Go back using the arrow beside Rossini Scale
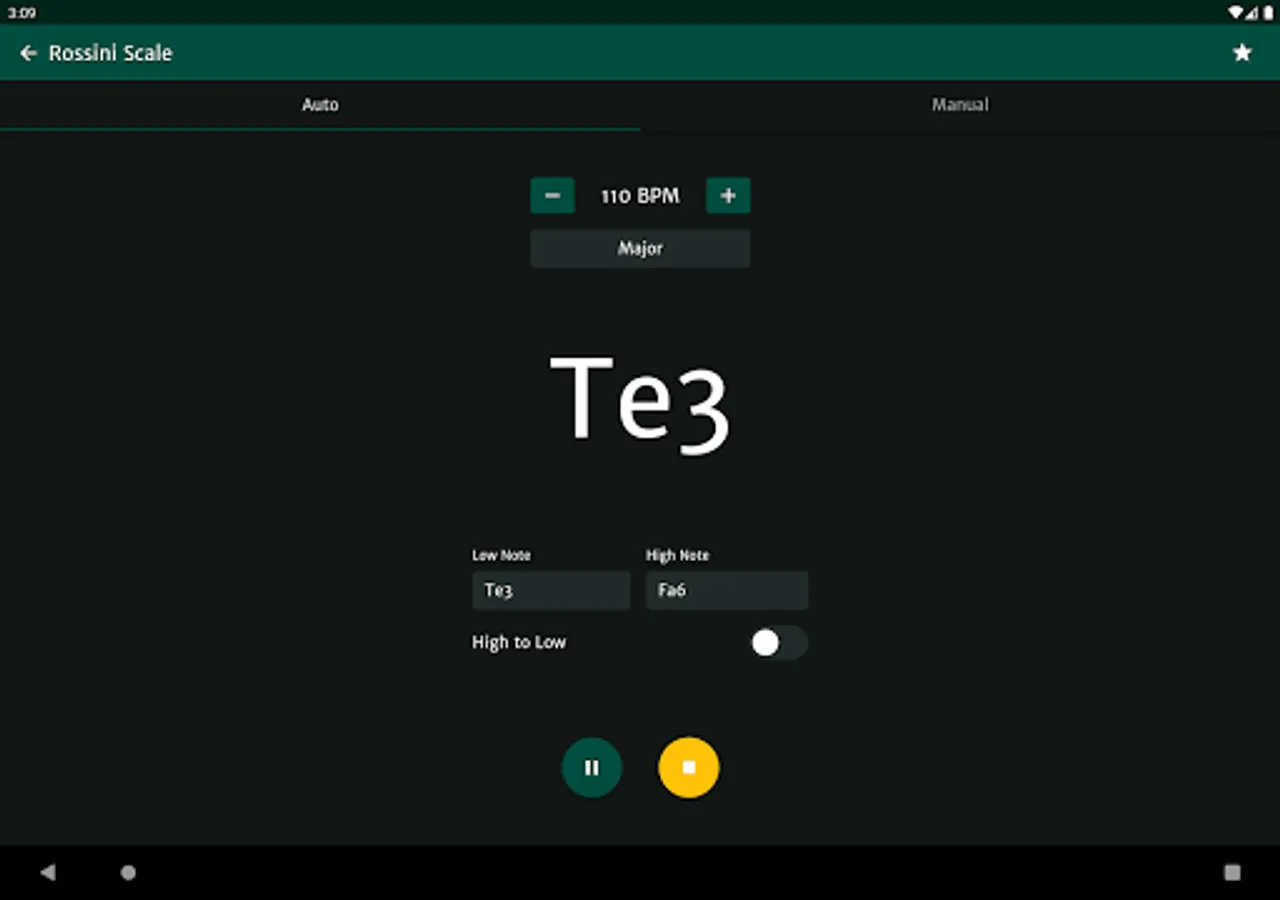This screenshot has width=1280, height=900. tap(28, 53)
